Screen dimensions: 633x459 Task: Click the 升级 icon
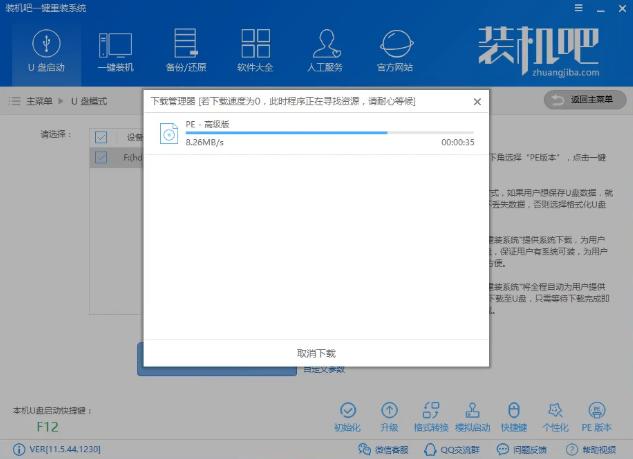[389, 417]
